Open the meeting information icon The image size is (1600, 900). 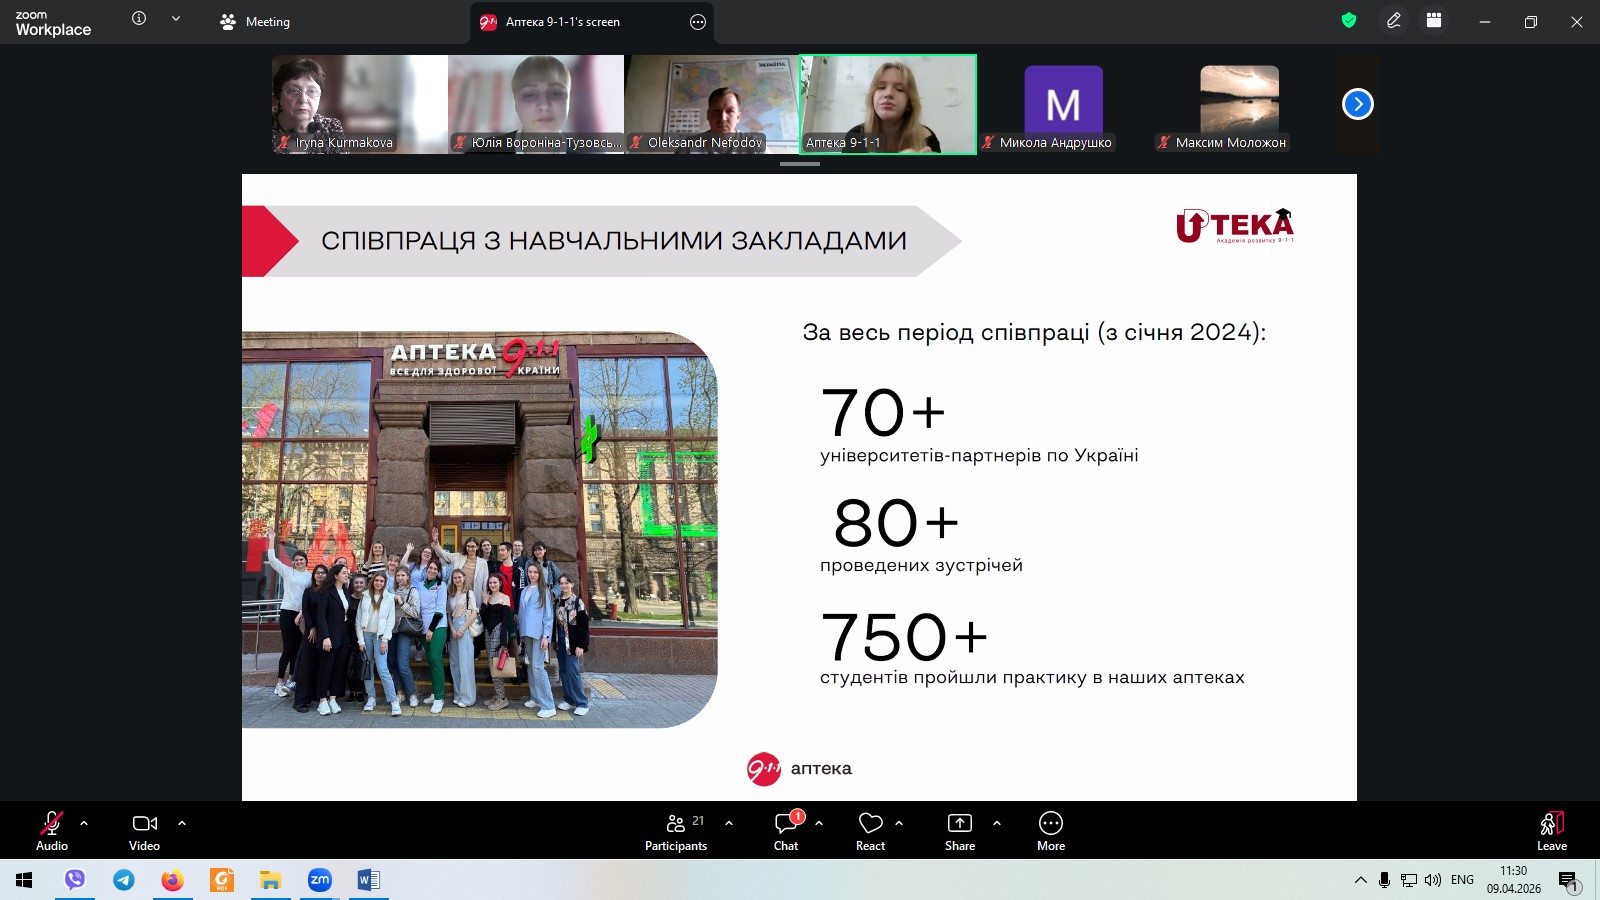tap(139, 18)
